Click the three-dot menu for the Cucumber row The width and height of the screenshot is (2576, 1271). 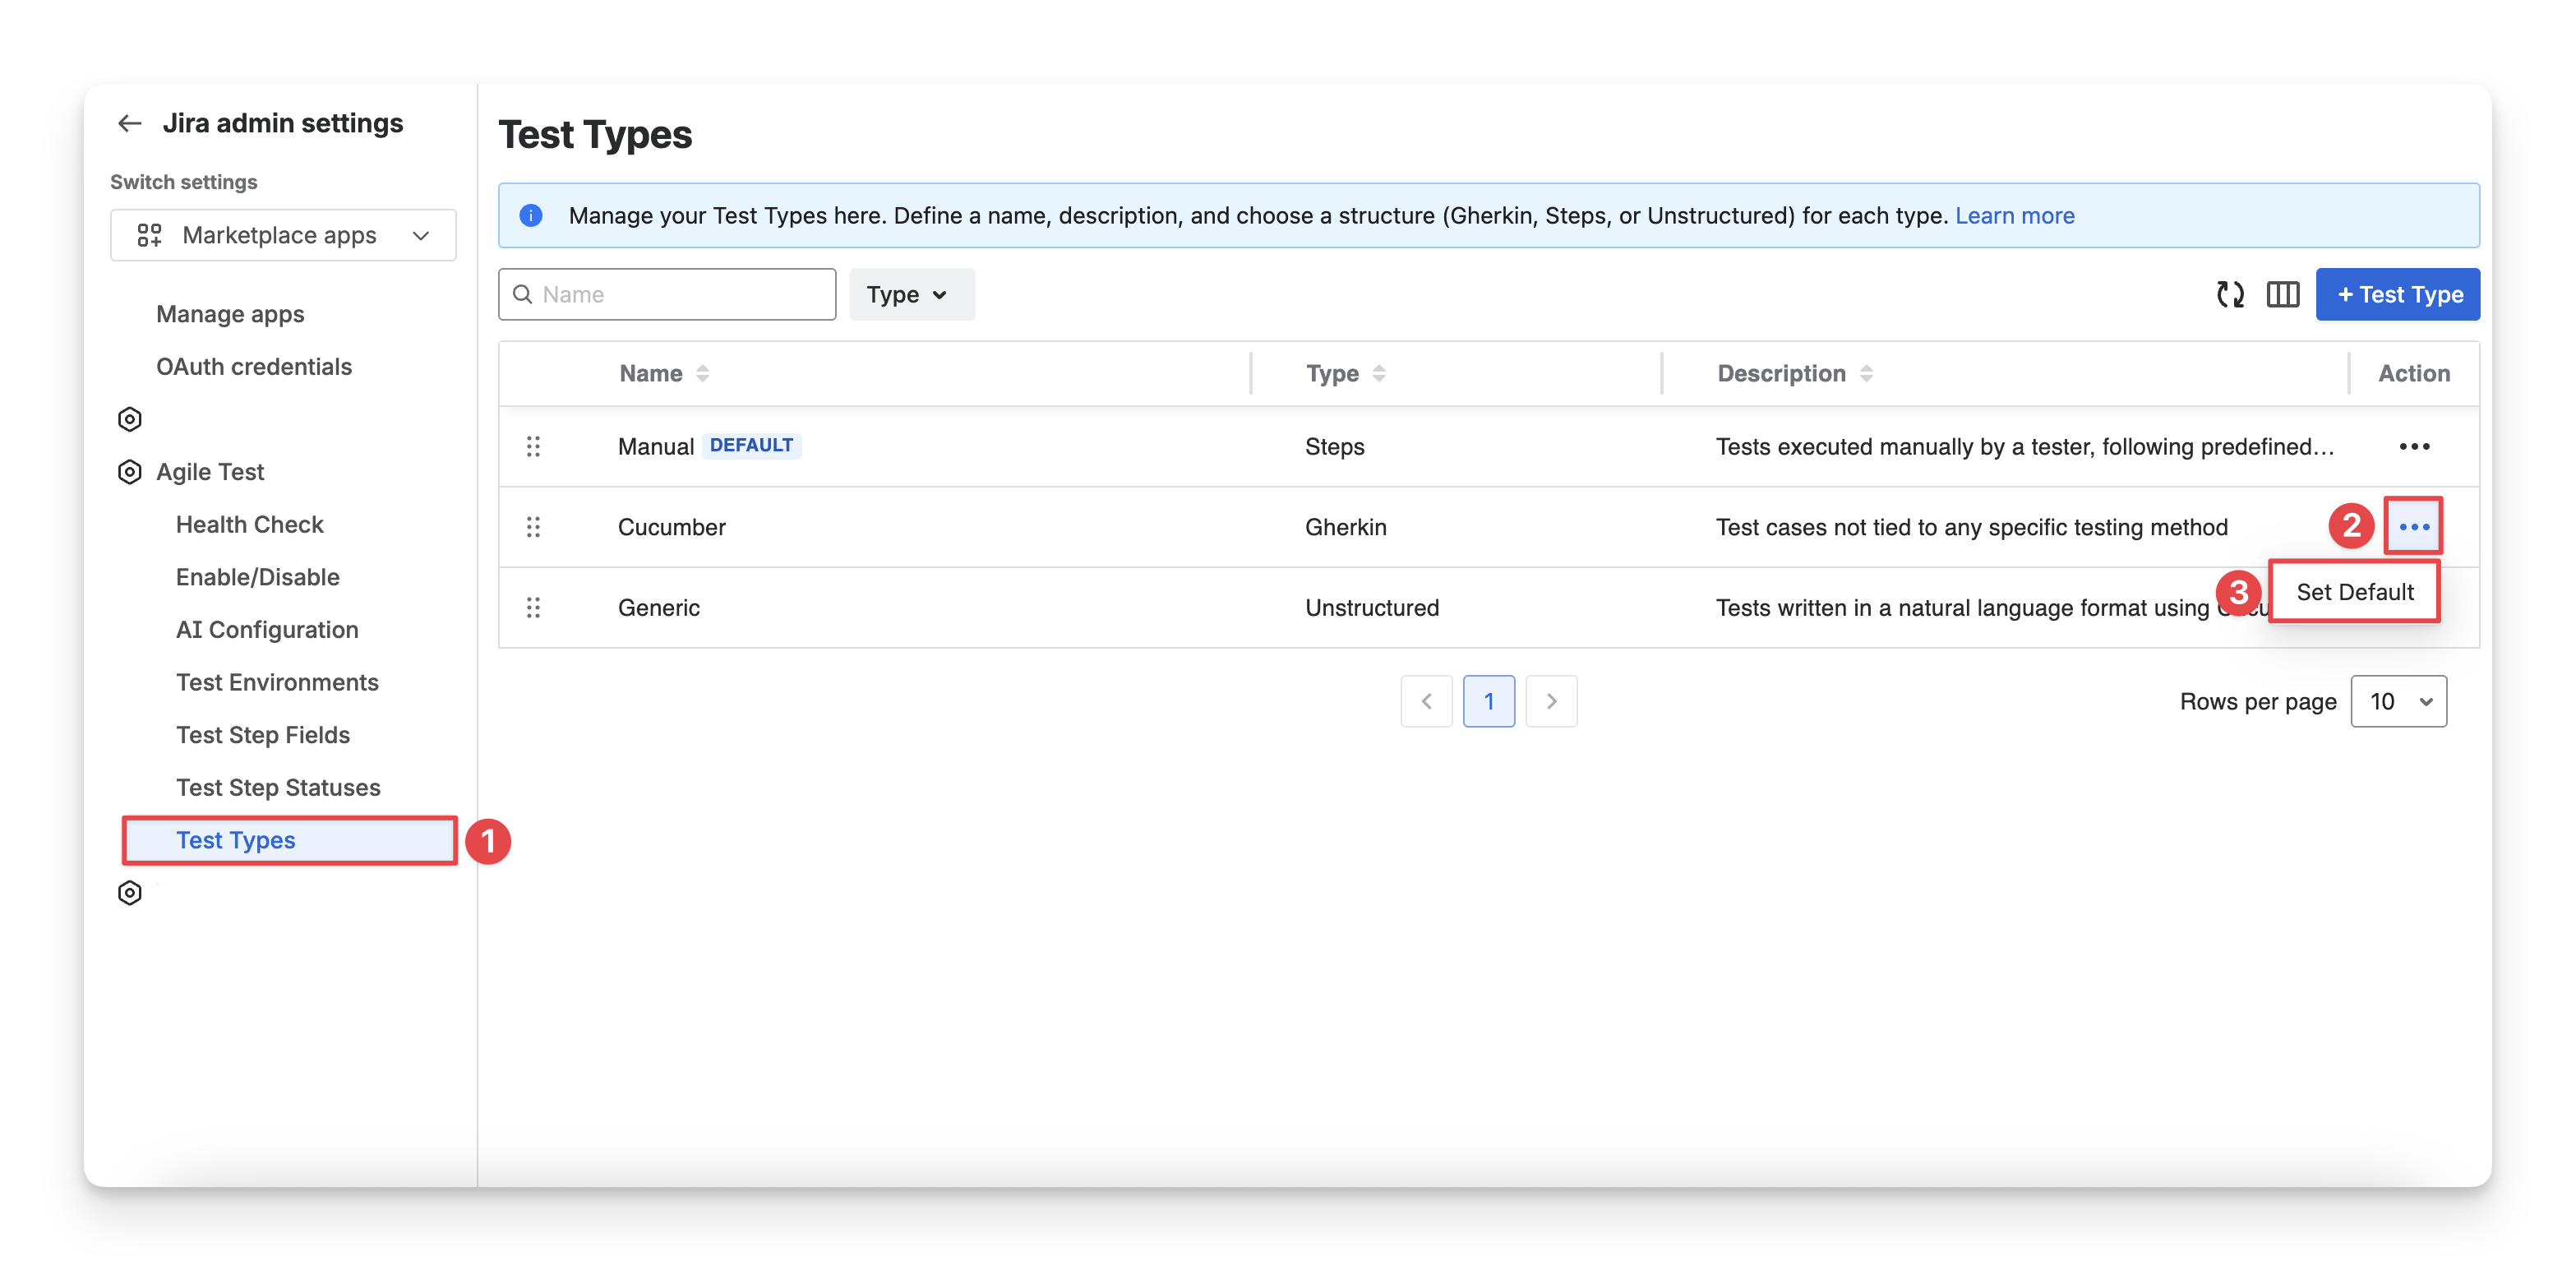coord(2413,526)
